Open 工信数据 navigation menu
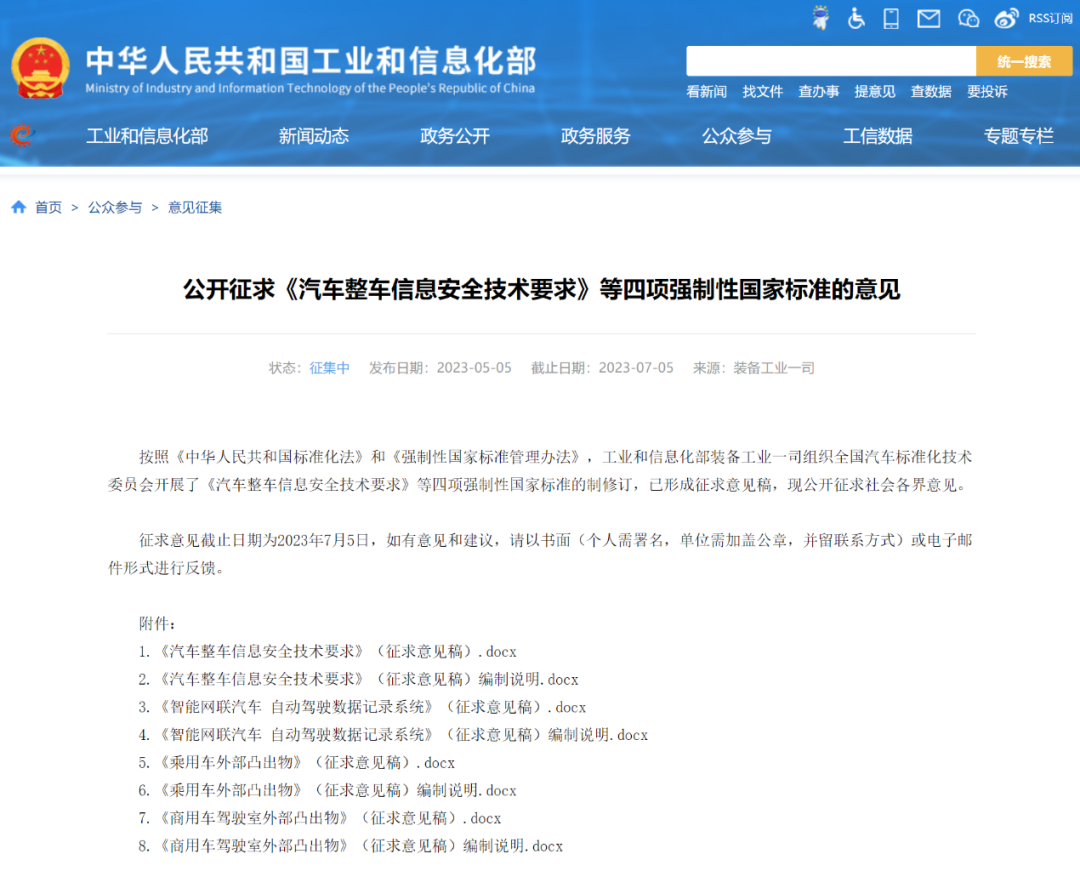This screenshot has height=871, width=1080. click(x=878, y=136)
